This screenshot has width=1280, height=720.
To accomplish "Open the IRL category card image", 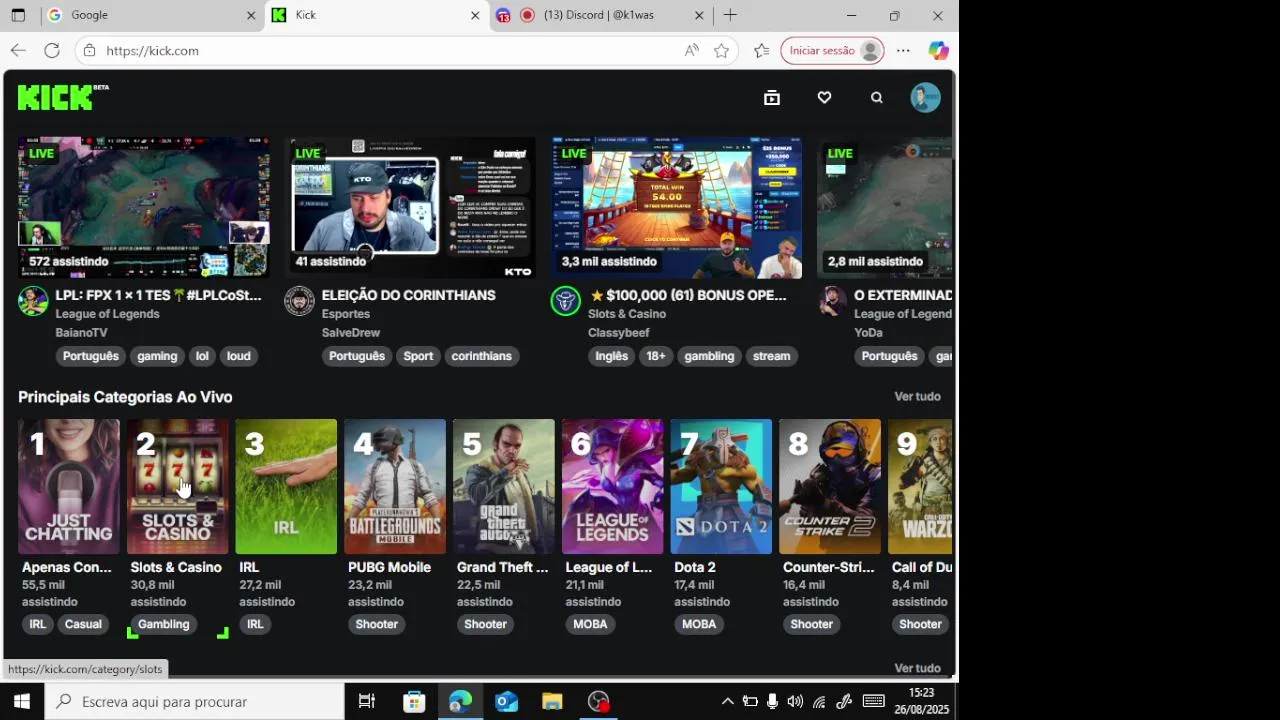I will (x=286, y=486).
